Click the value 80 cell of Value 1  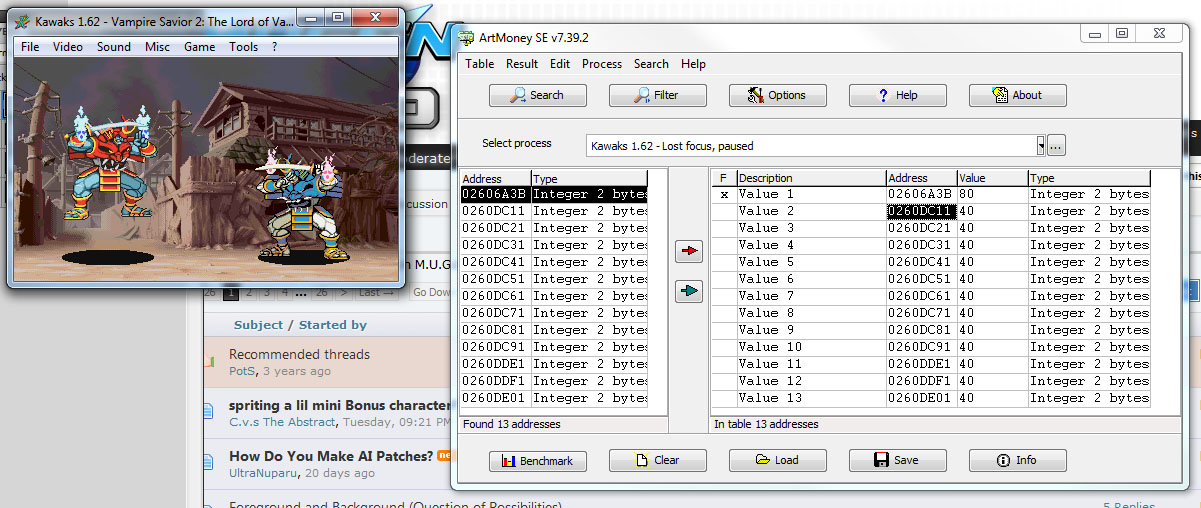[x=992, y=195]
